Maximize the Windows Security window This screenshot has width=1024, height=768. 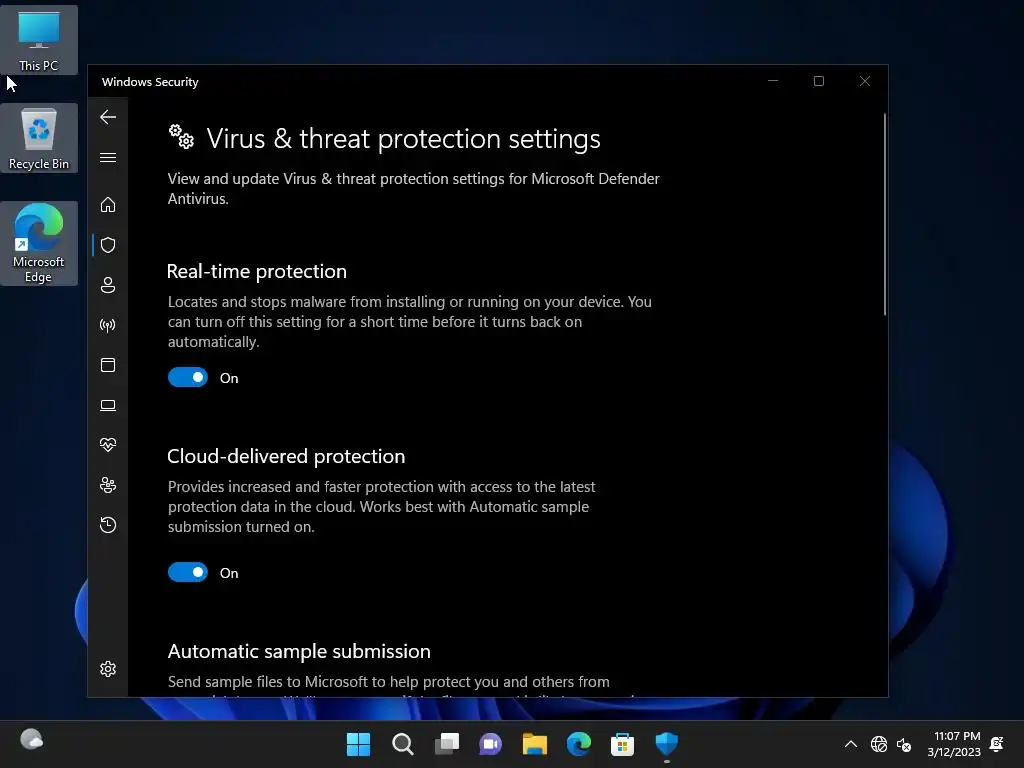tap(819, 81)
